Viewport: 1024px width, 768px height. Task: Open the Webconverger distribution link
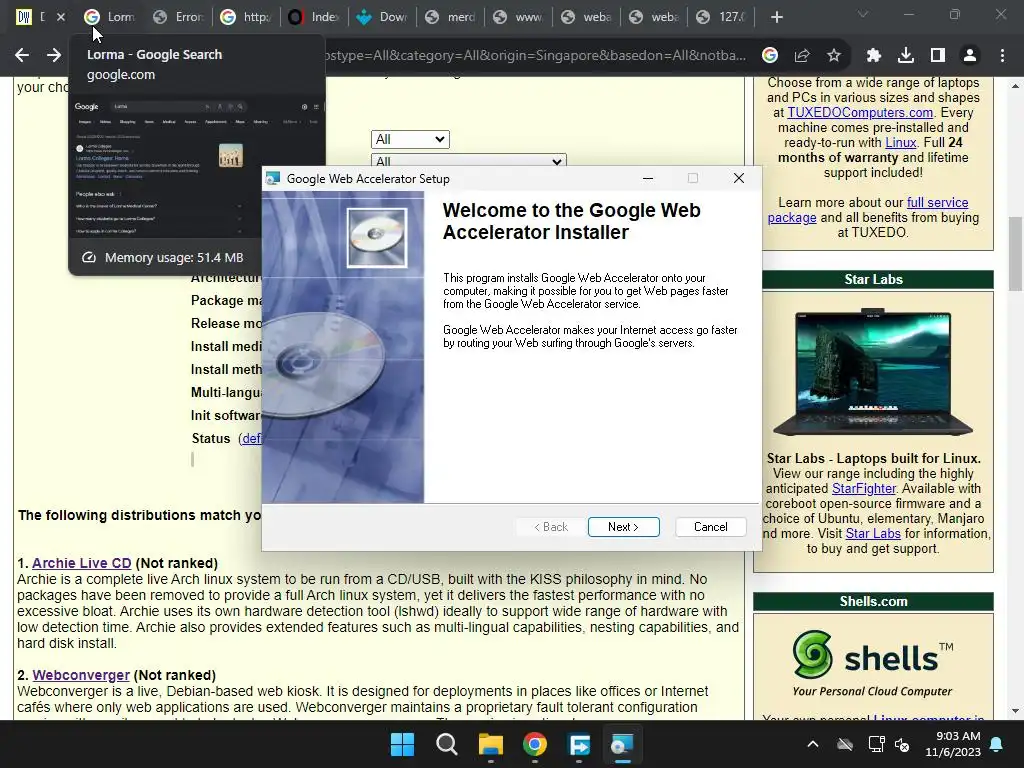pyautogui.click(x=81, y=675)
